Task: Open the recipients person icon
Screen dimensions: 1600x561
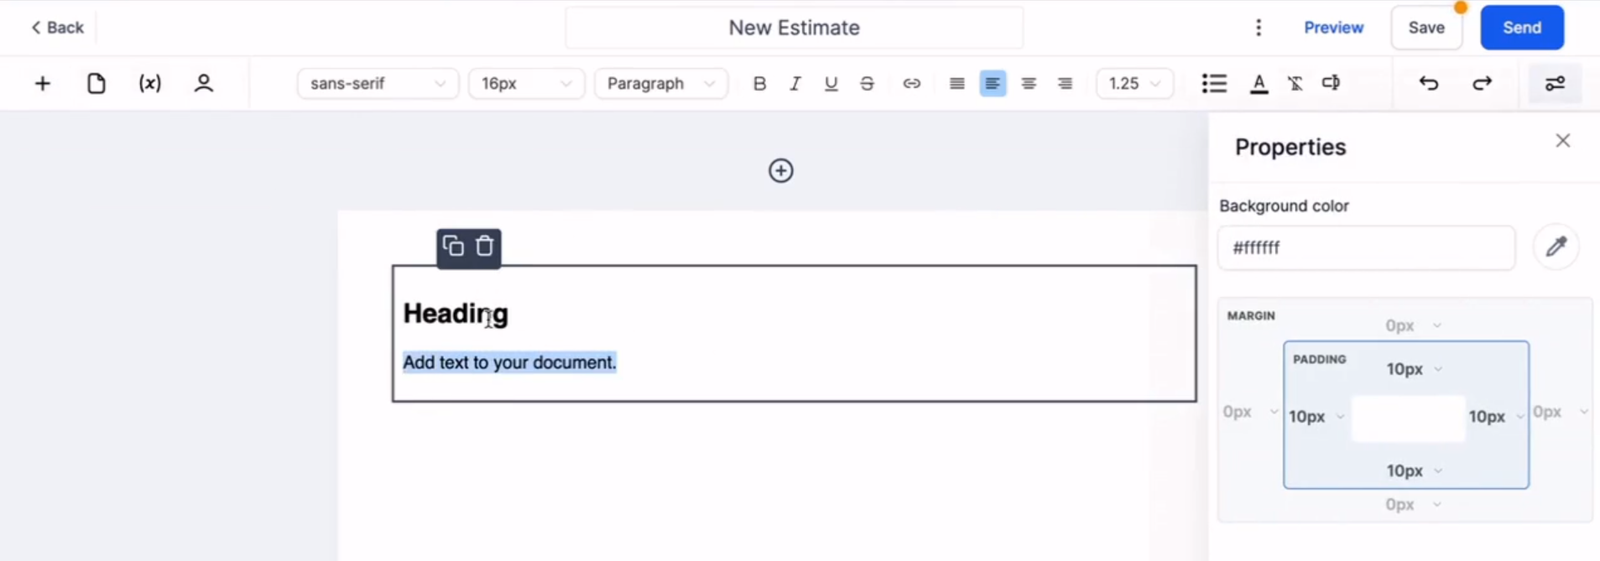Action: (x=204, y=83)
